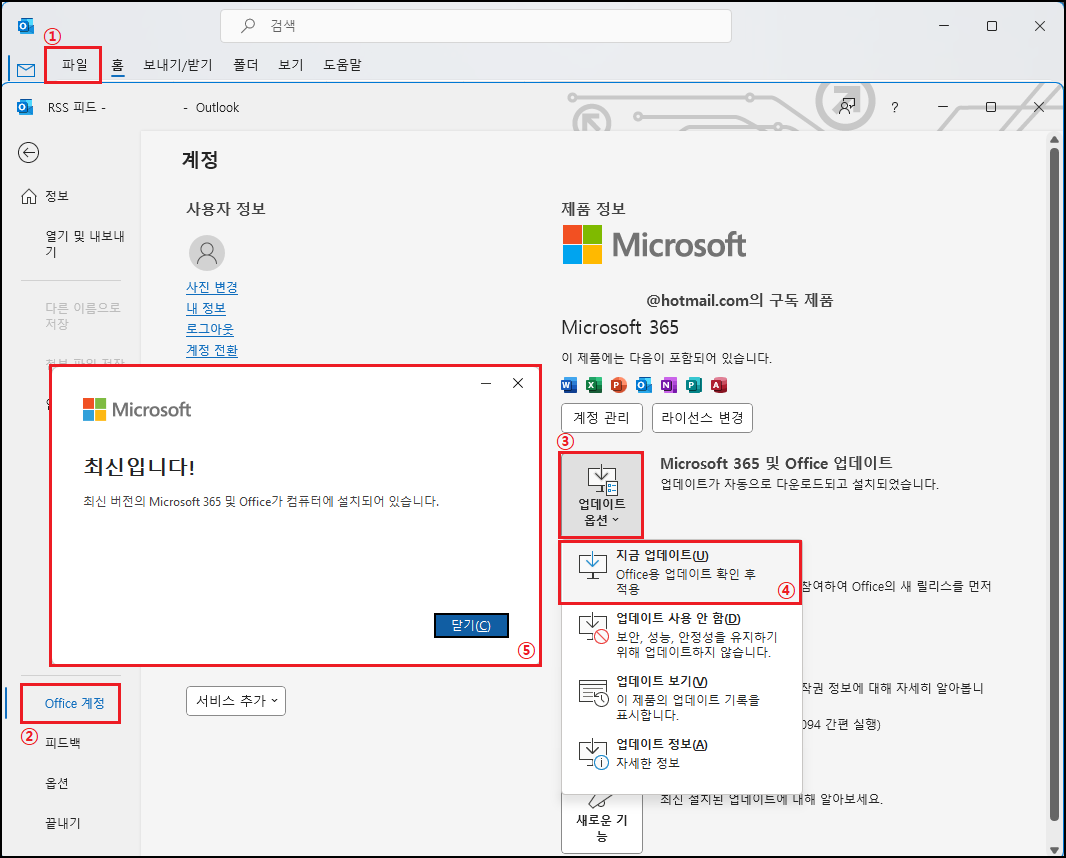This screenshot has height=858, width=1066.
Task: Expand the 서비스 추가 dropdown
Action: 236,701
